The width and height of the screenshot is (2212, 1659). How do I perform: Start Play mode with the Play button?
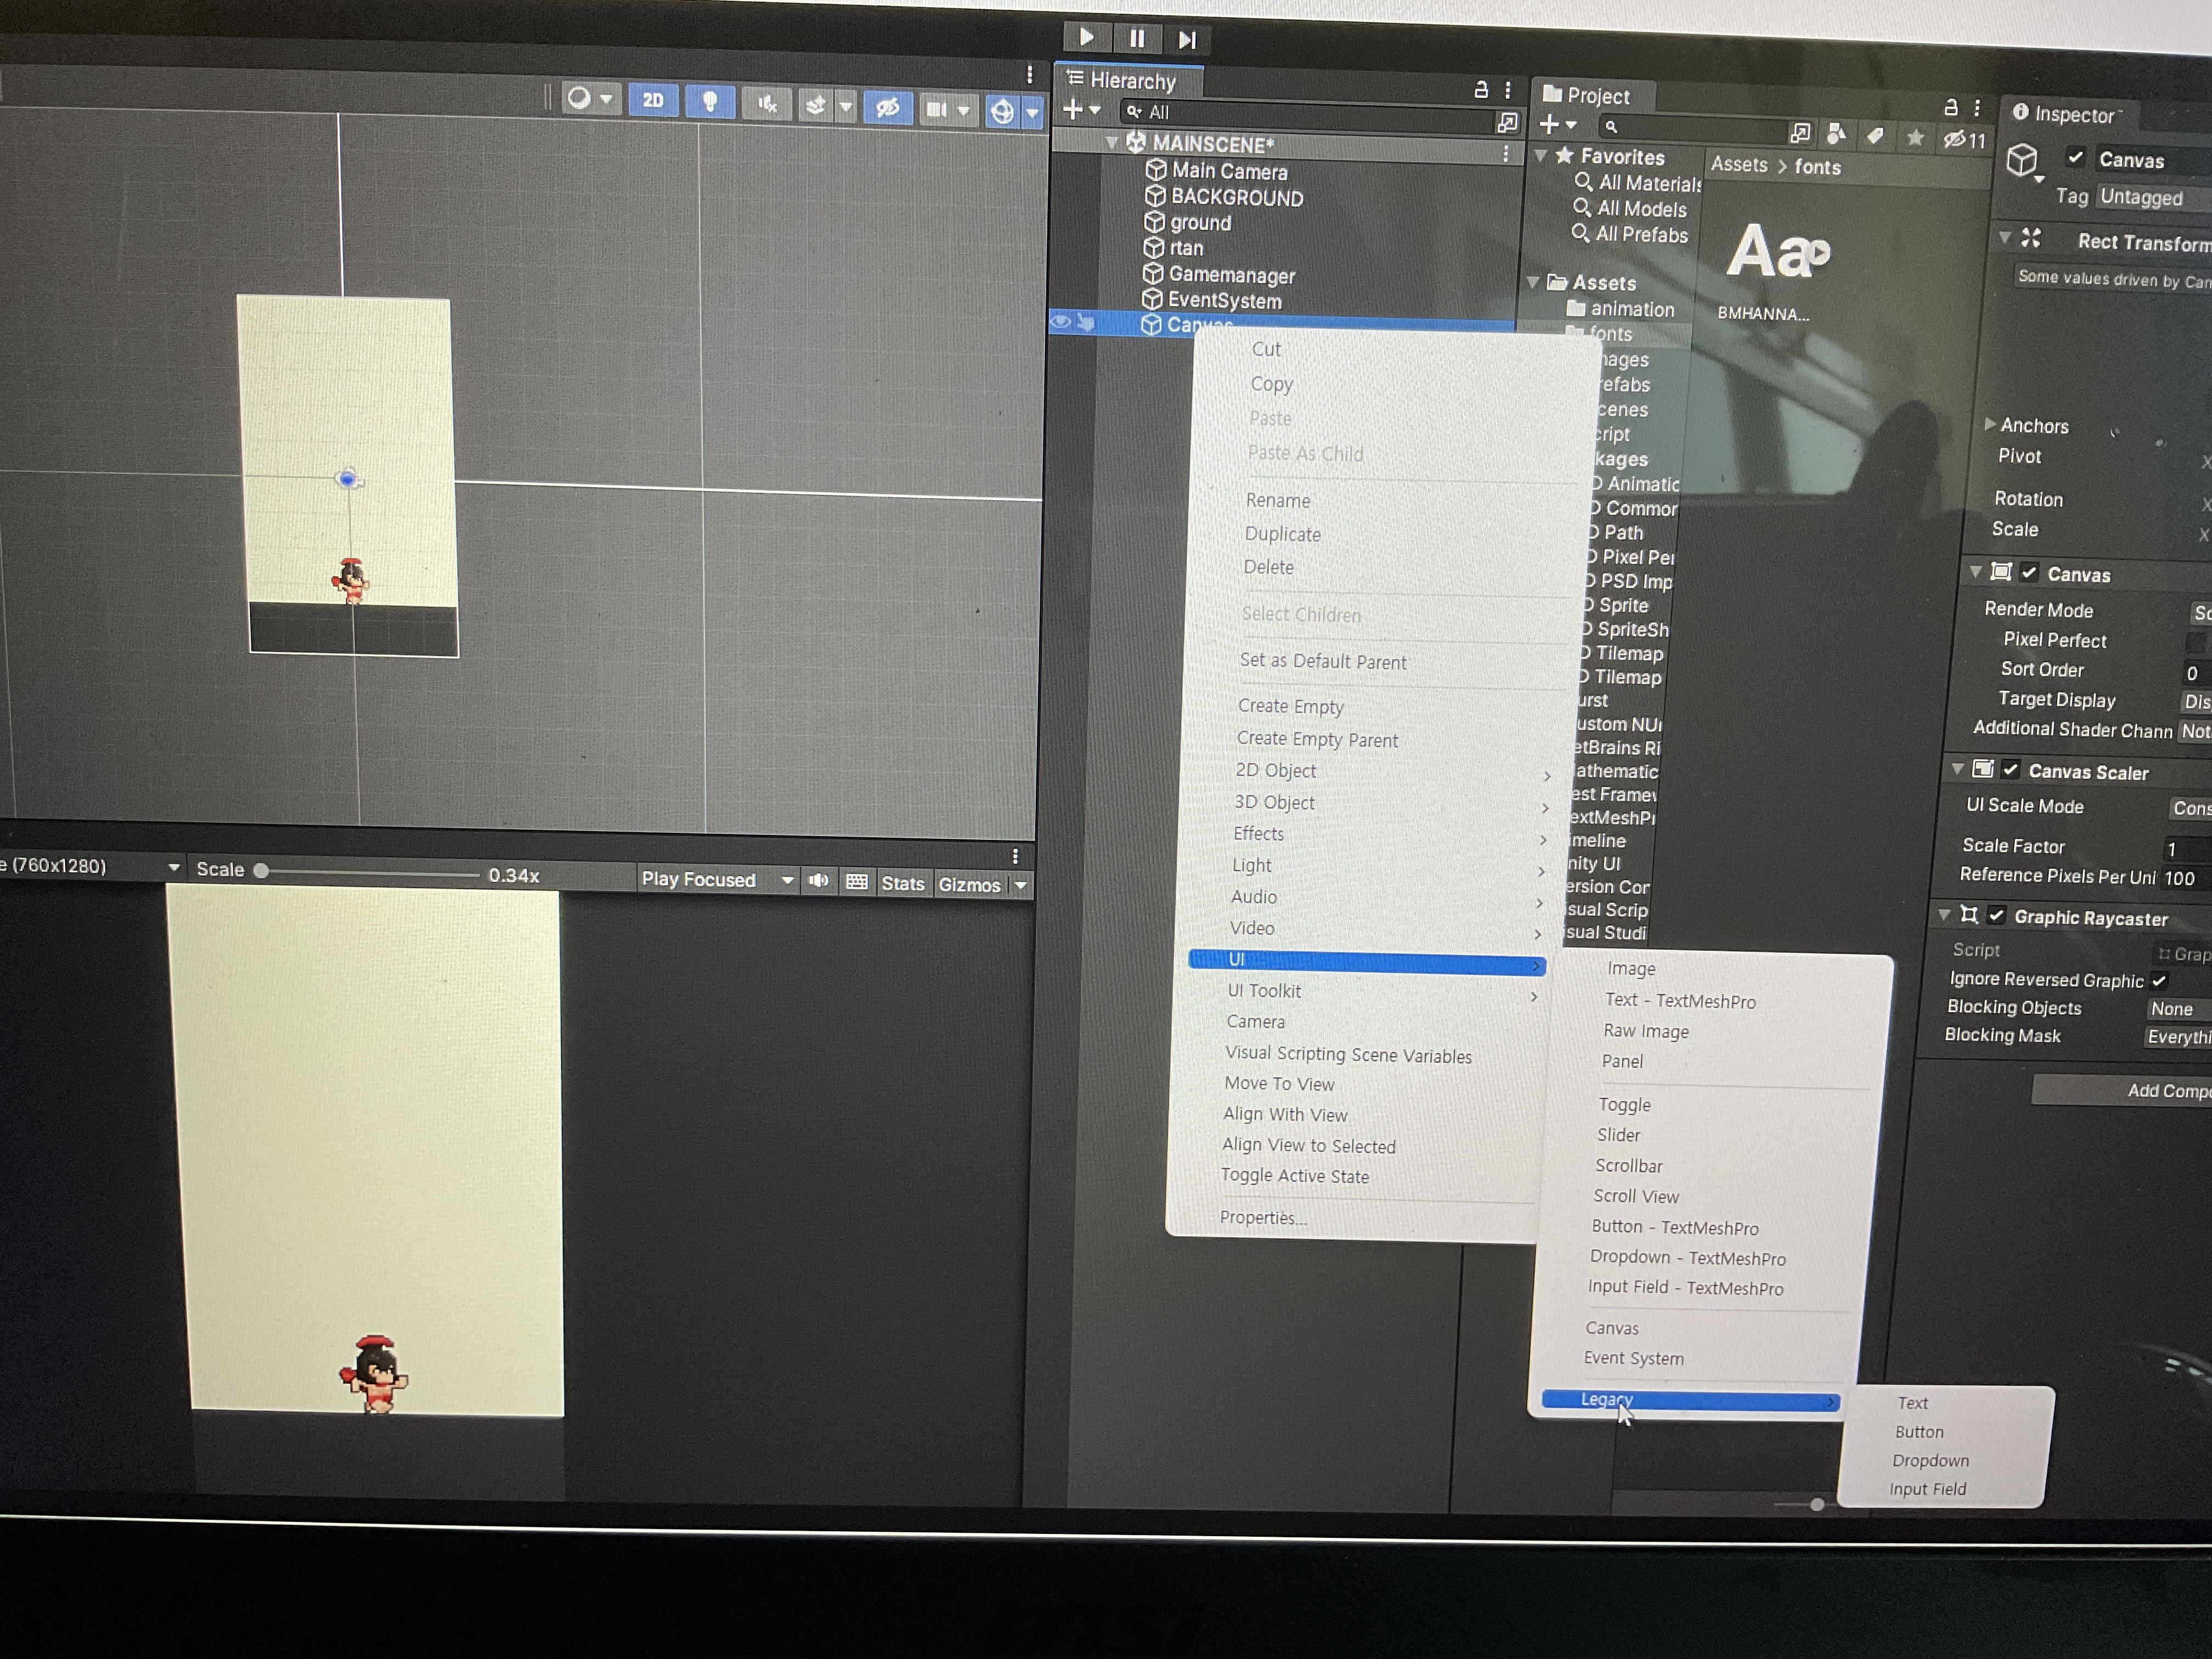click(1087, 38)
